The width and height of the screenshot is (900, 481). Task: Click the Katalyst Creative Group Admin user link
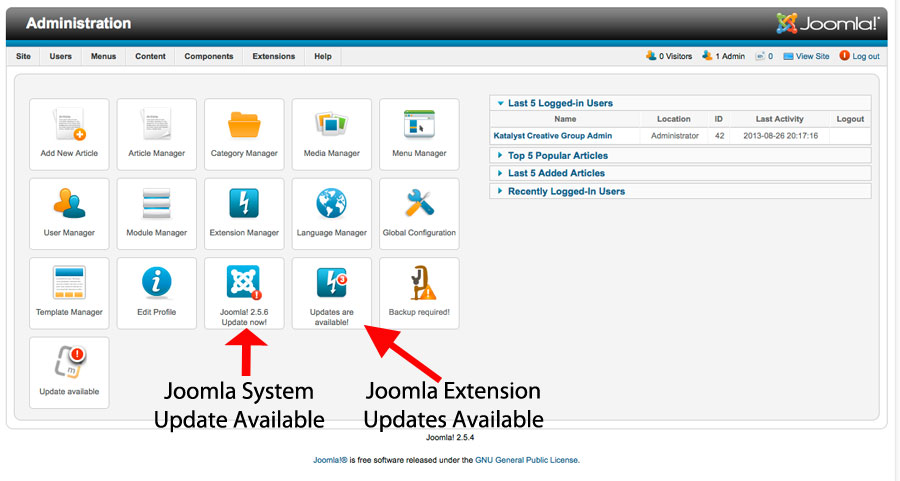point(553,136)
